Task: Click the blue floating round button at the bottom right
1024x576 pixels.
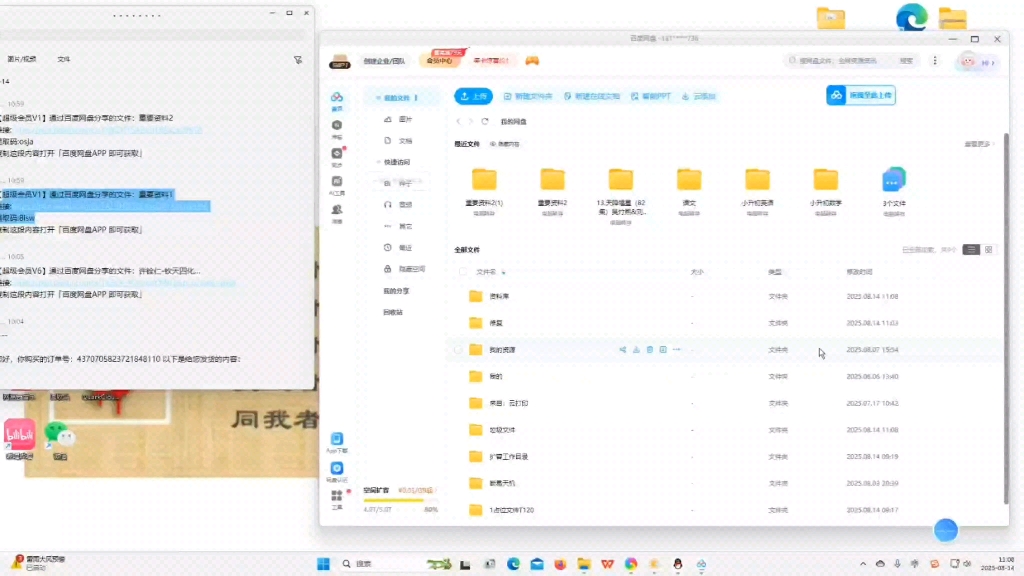Action: [x=946, y=530]
